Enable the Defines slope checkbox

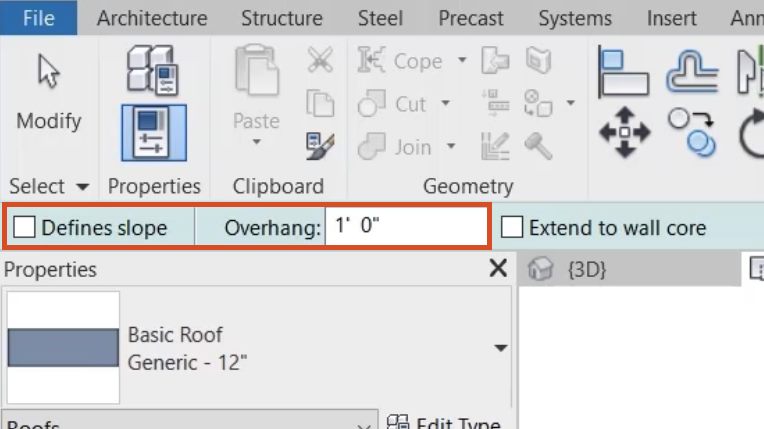(24, 227)
